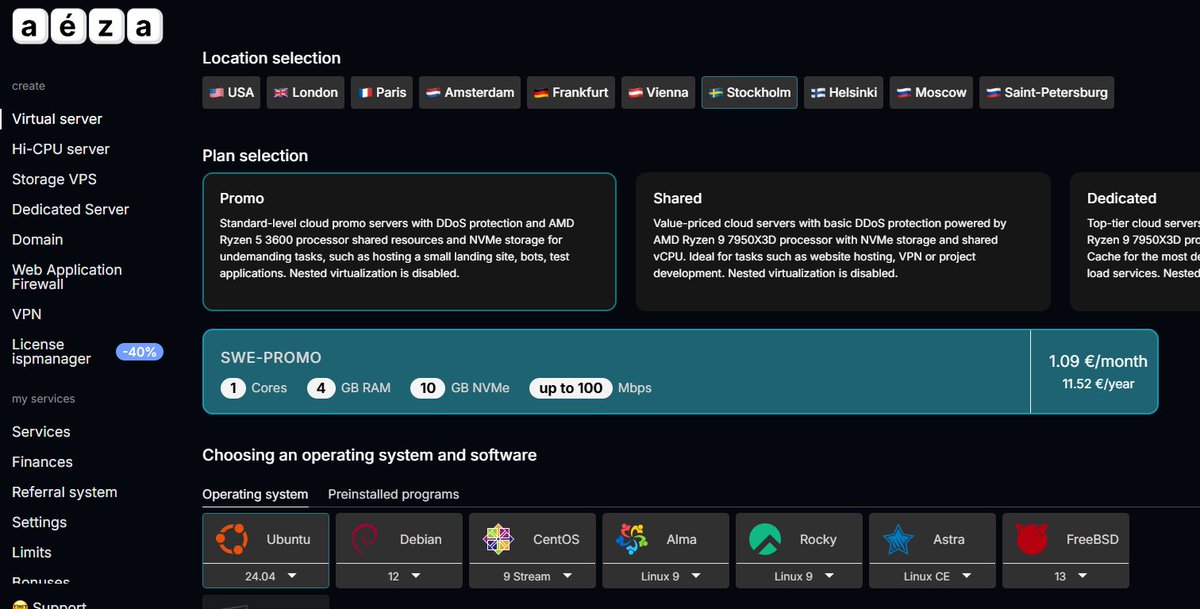Screen dimensions: 1200x609
Task: Click the USA flag icon
Action: 217,92
